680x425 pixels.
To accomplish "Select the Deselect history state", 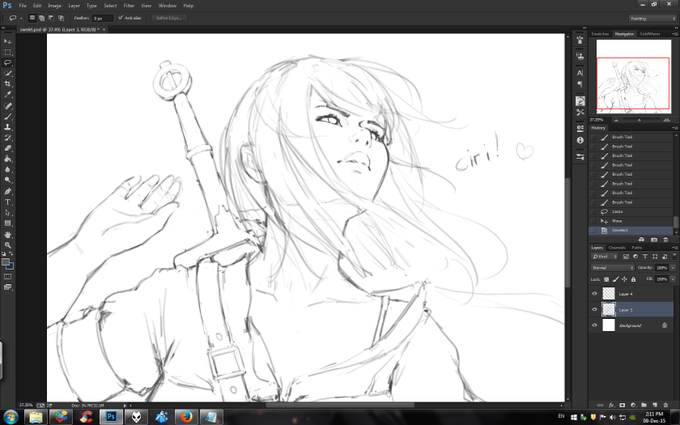I will coord(631,230).
